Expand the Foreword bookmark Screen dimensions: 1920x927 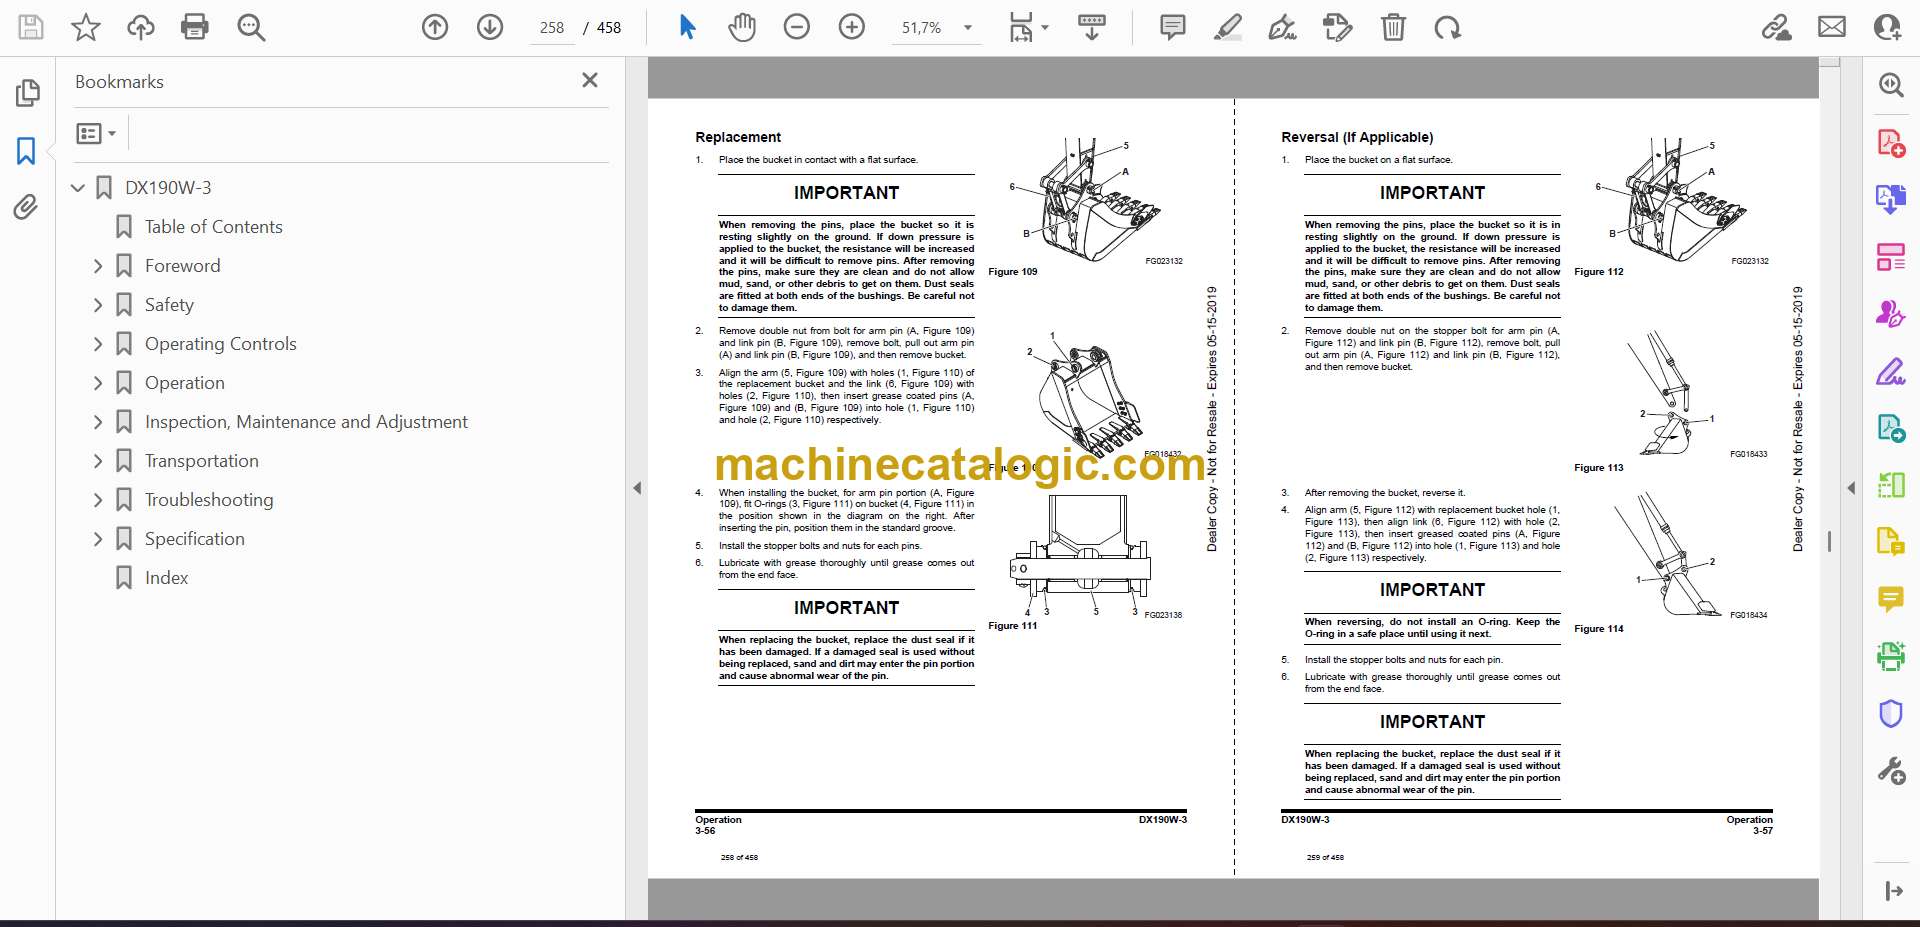[97, 266]
